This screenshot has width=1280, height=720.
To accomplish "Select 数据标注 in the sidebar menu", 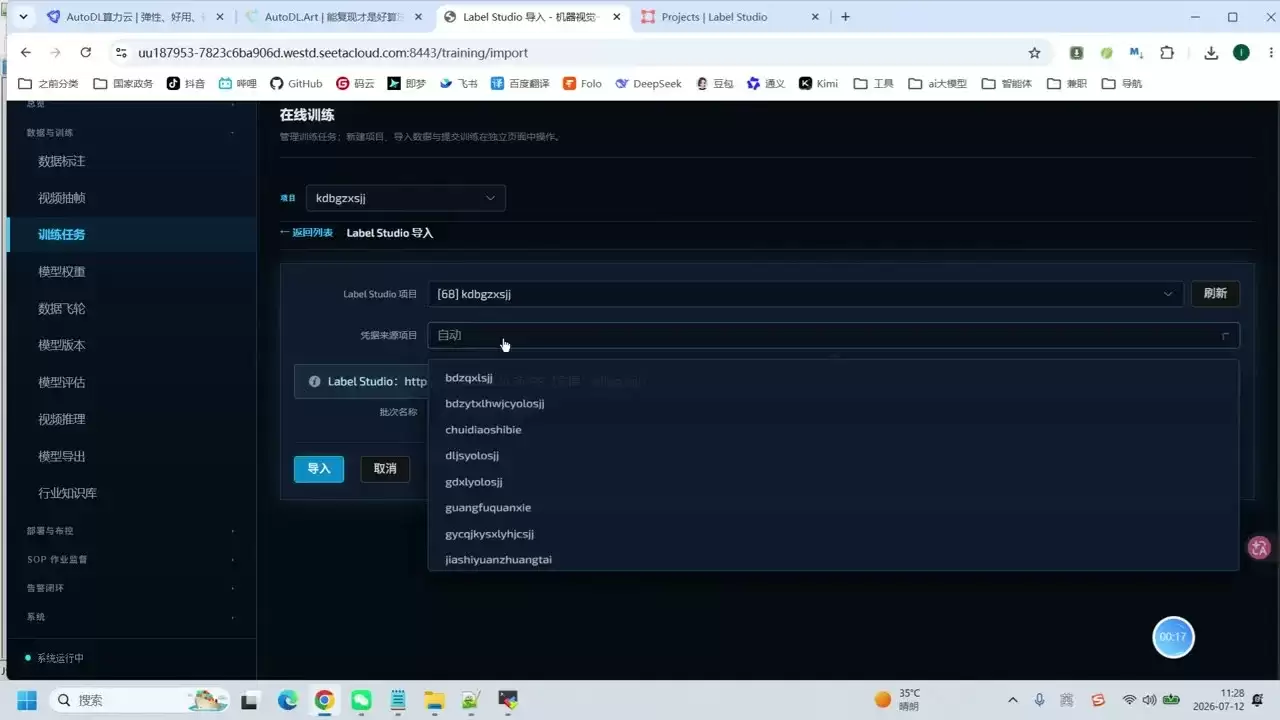I will (62, 161).
